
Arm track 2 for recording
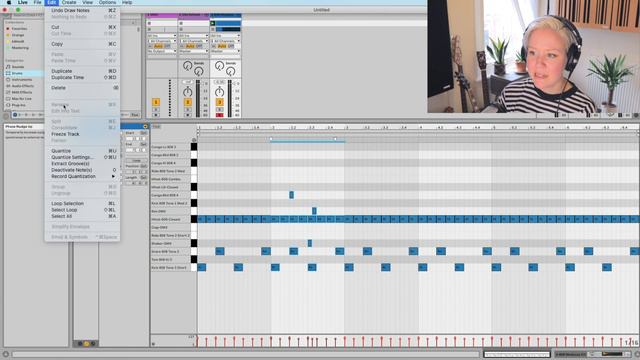(x=187, y=116)
